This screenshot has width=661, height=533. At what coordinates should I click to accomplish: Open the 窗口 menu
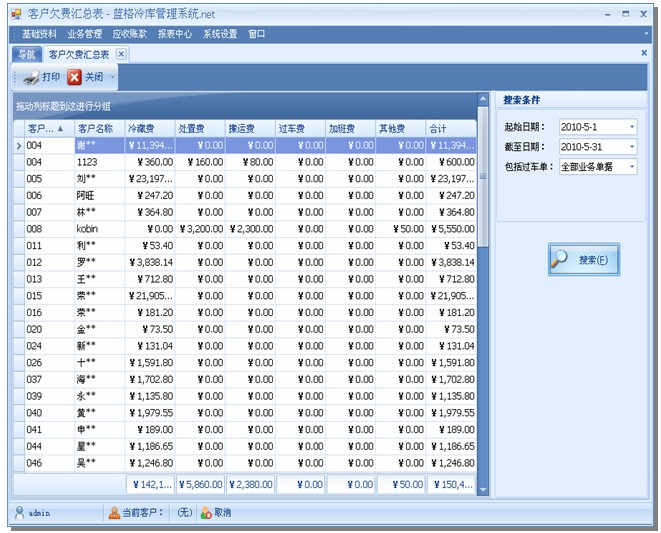coord(256,34)
